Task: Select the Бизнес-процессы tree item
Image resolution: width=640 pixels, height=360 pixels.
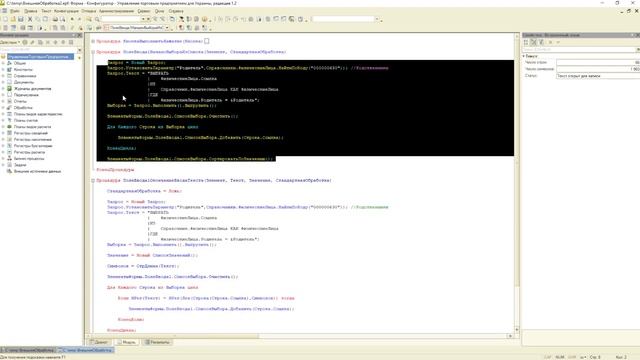Action: pyautogui.click(x=29, y=158)
